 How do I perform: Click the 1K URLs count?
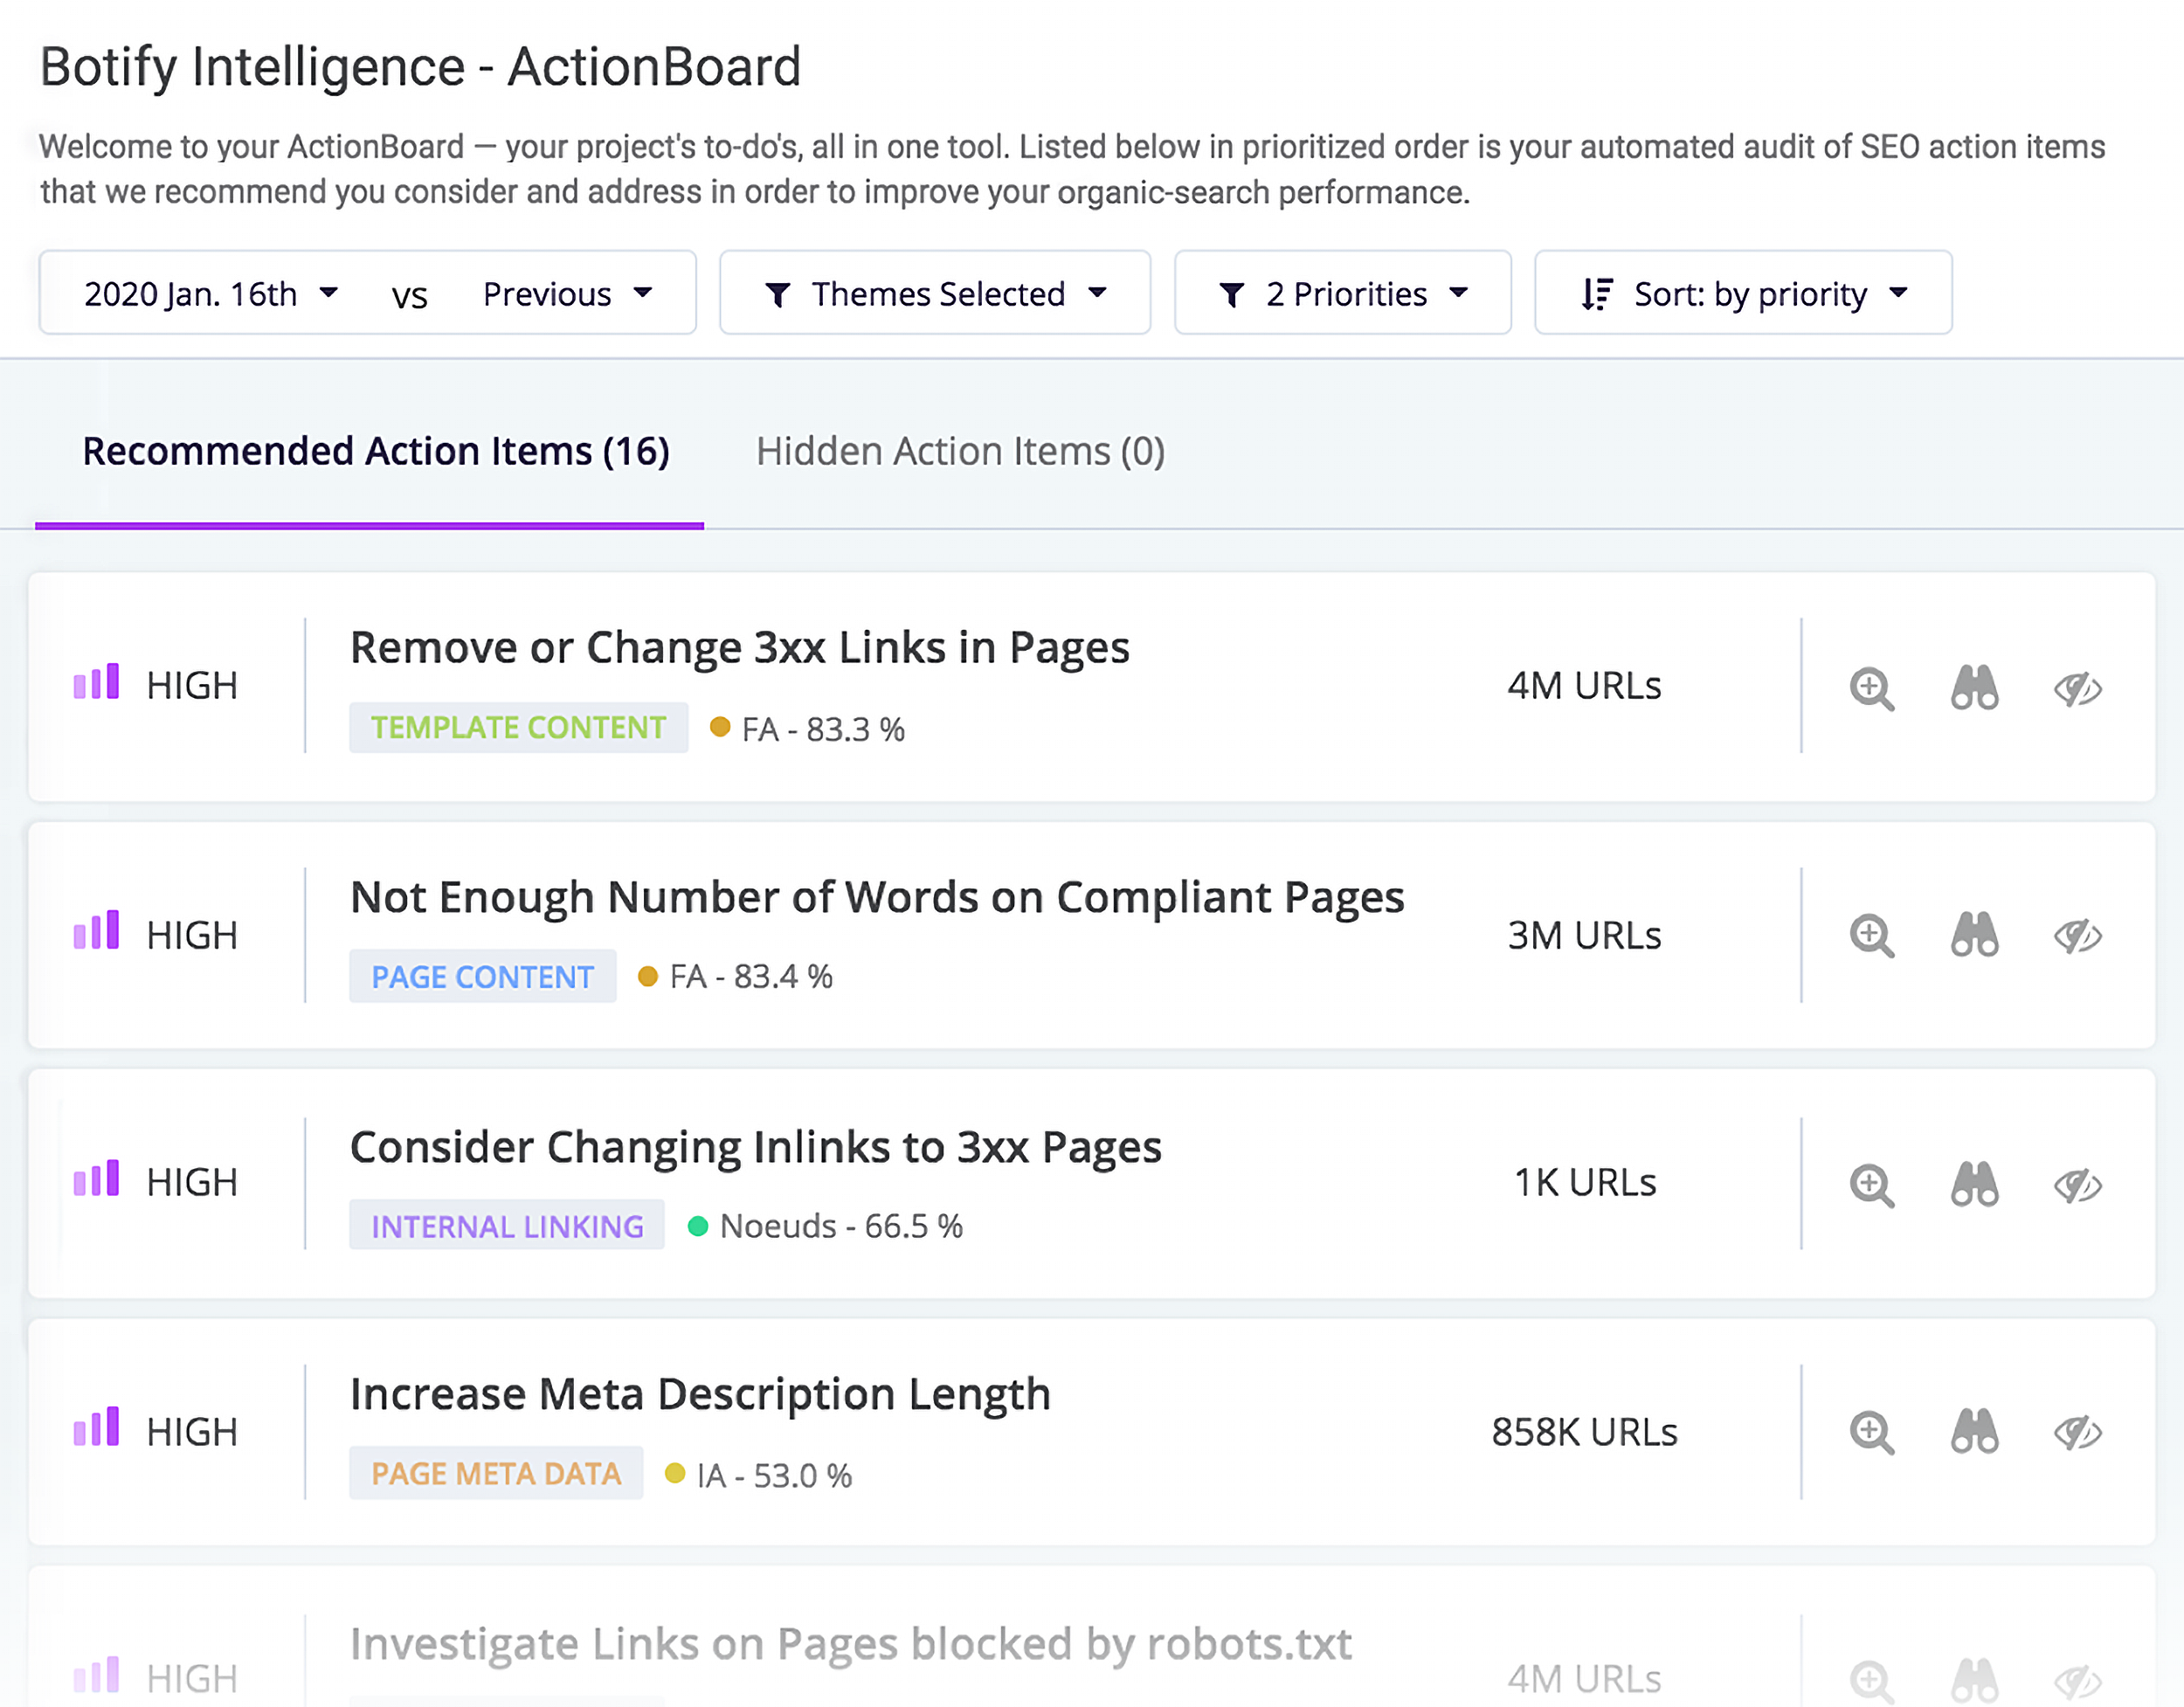[1585, 1183]
